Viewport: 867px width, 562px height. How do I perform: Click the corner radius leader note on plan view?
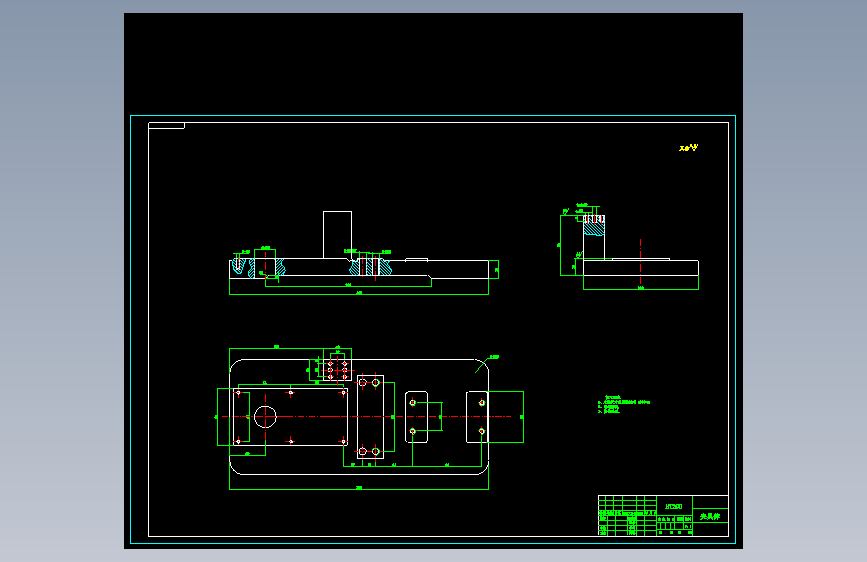coord(494,357)
